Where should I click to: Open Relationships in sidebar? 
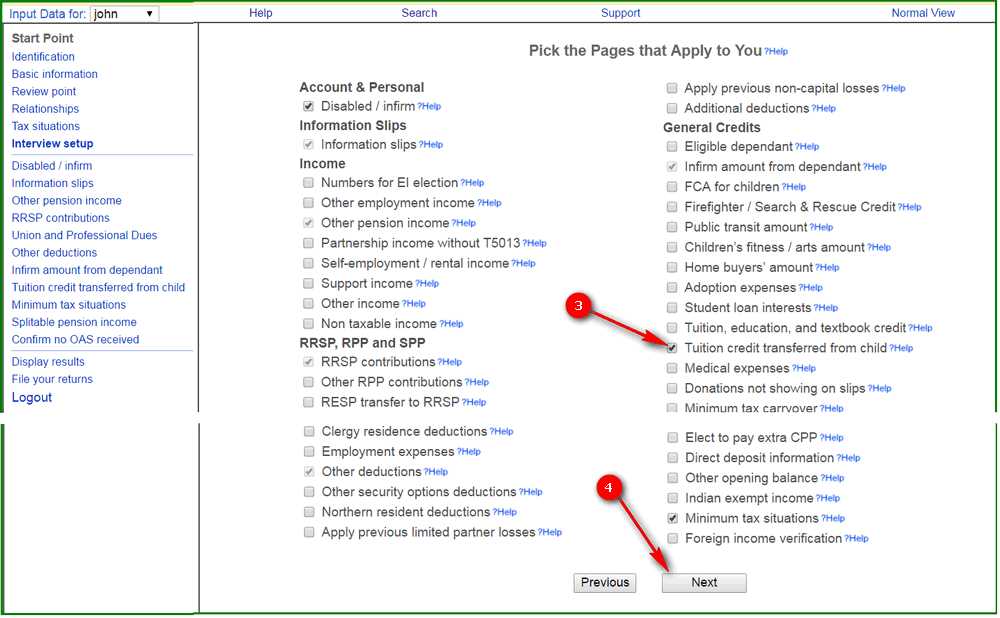pyautogui.click(x=45, y=108)
